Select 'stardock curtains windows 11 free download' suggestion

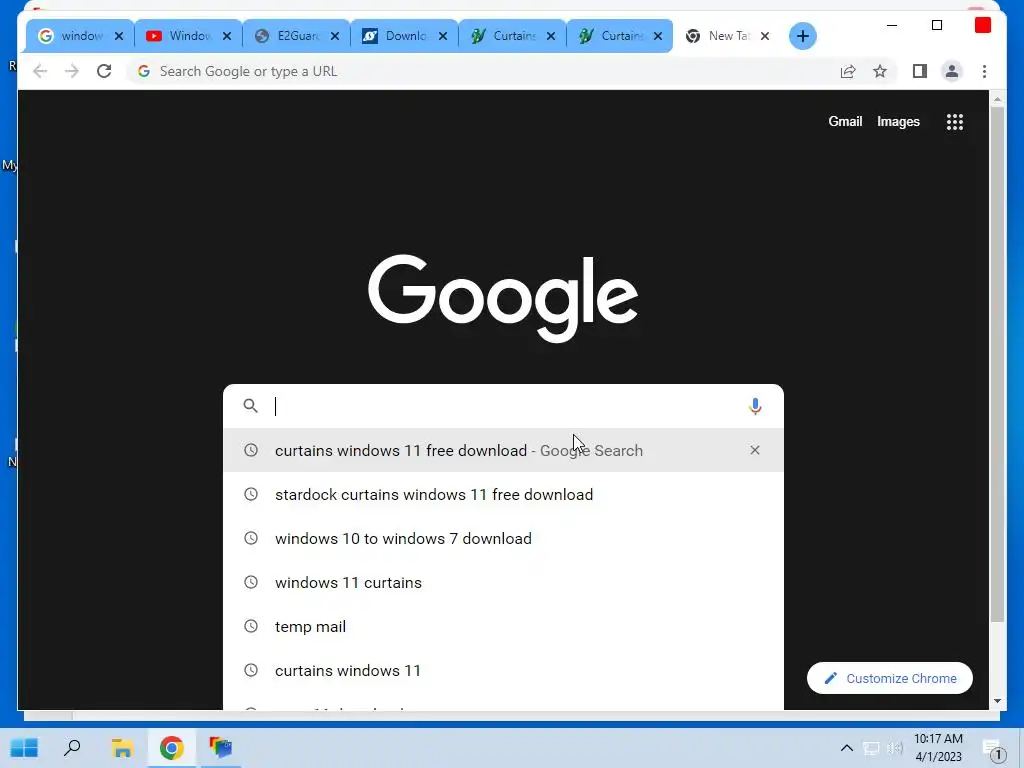(x=503, y=494)
